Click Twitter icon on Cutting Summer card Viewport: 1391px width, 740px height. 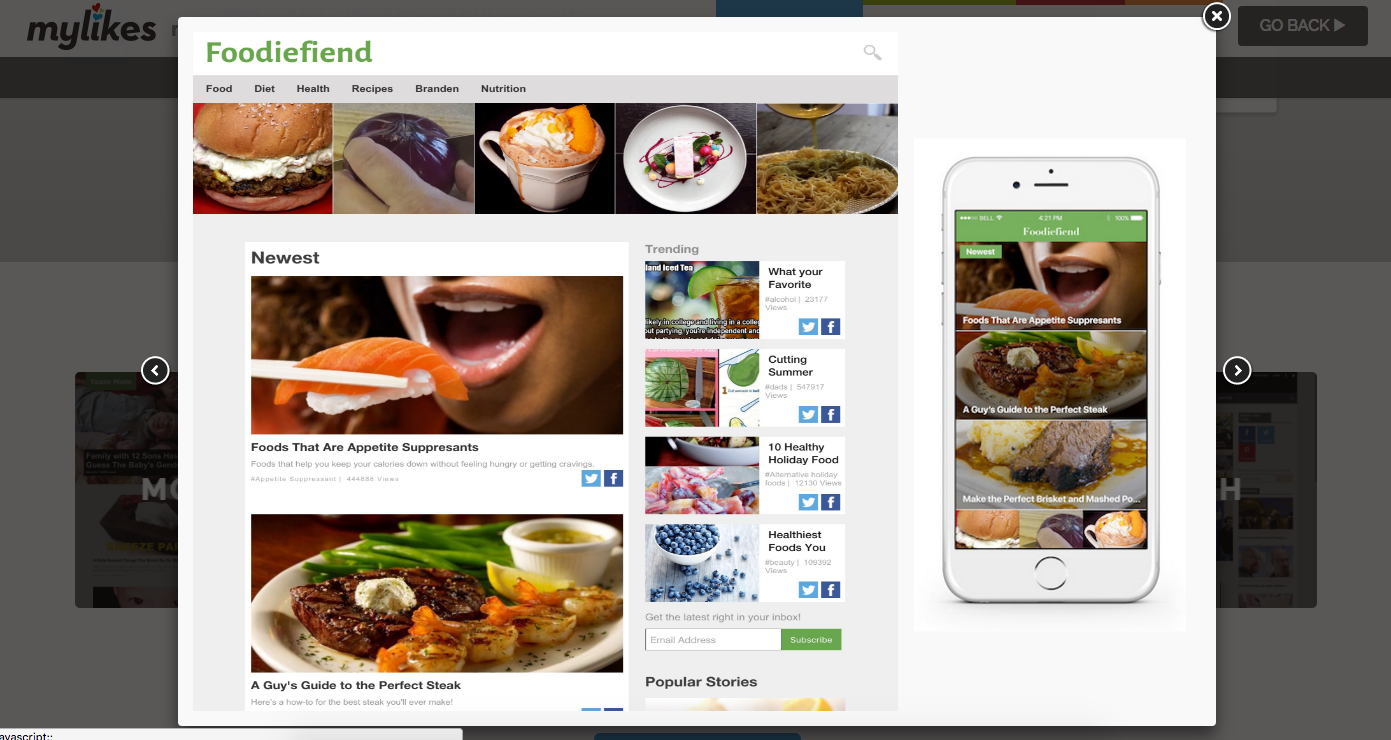[808, 415]
